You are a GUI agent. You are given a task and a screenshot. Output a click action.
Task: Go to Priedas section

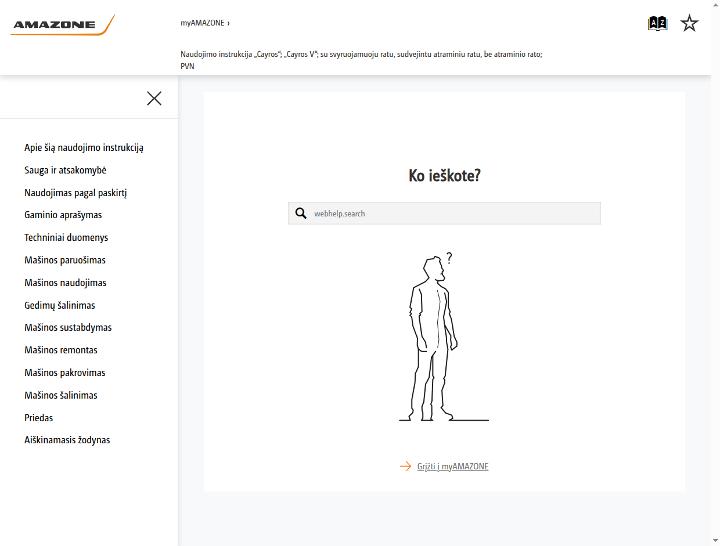[39, 417]
